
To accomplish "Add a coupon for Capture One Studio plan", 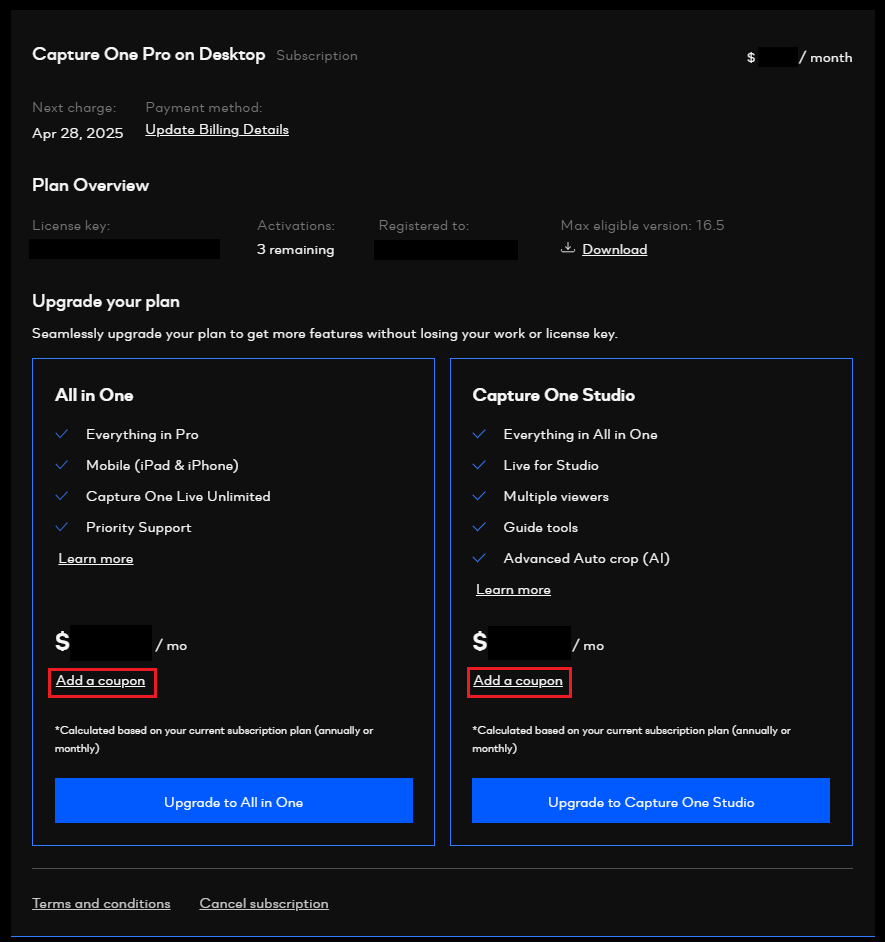I will click(518, 681).
